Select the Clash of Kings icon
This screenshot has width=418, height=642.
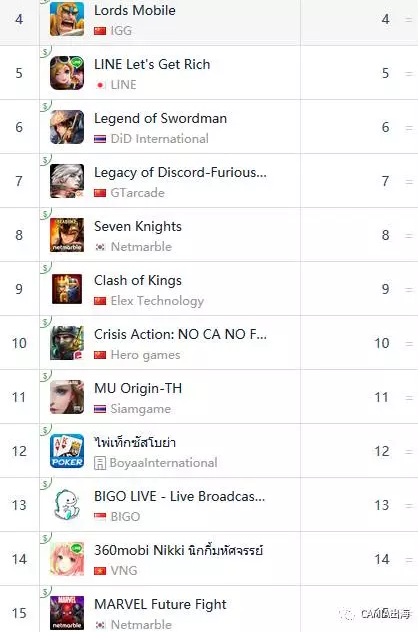pyautogui.click(x=67, y=289)
